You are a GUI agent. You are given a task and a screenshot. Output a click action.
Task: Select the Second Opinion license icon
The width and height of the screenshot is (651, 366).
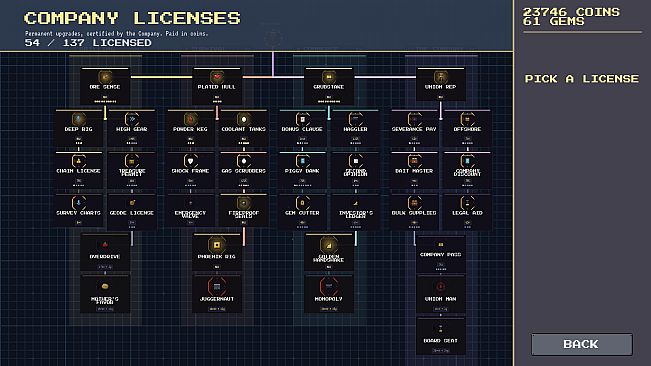pos(355,161)
